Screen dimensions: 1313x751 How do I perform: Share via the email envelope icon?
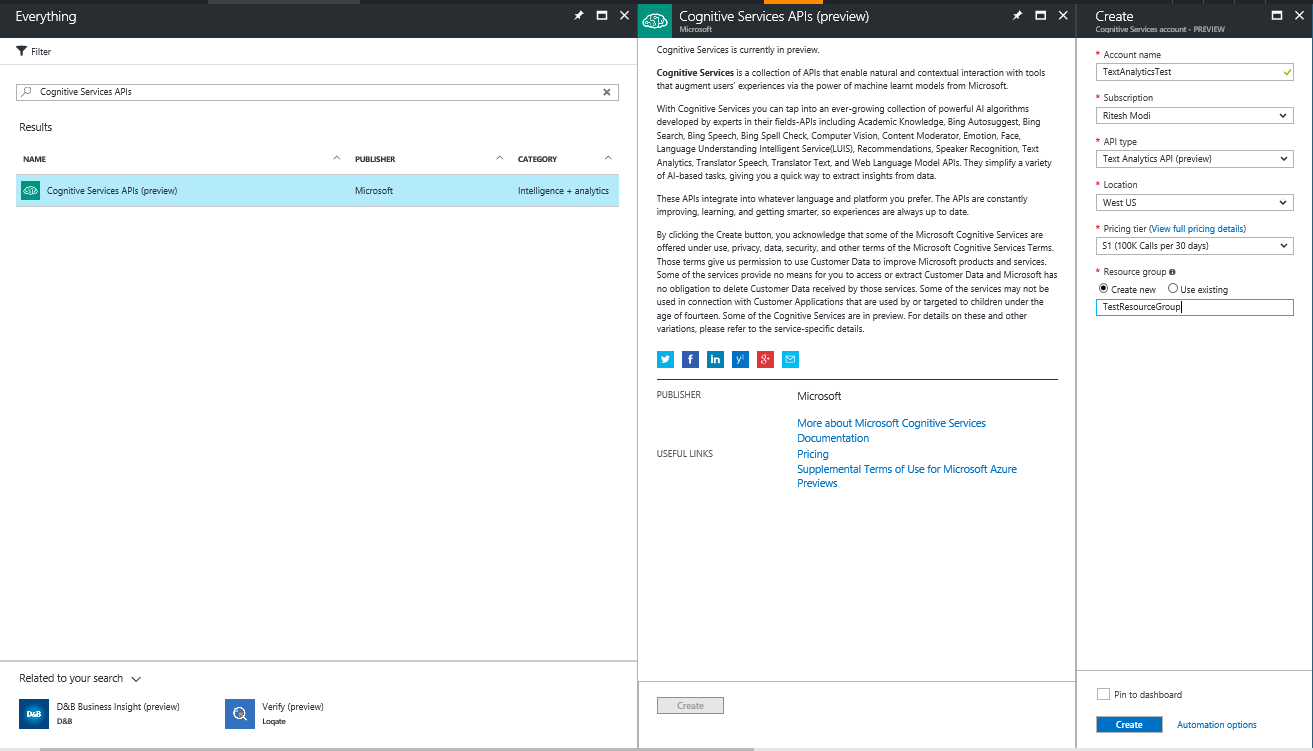790,359
